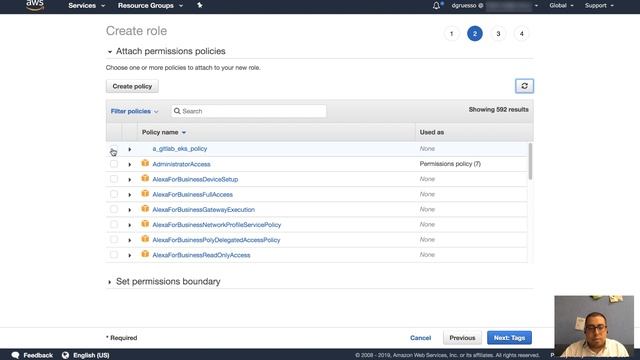
Task: Focus the policy Search field
Action: pos(249,111)
